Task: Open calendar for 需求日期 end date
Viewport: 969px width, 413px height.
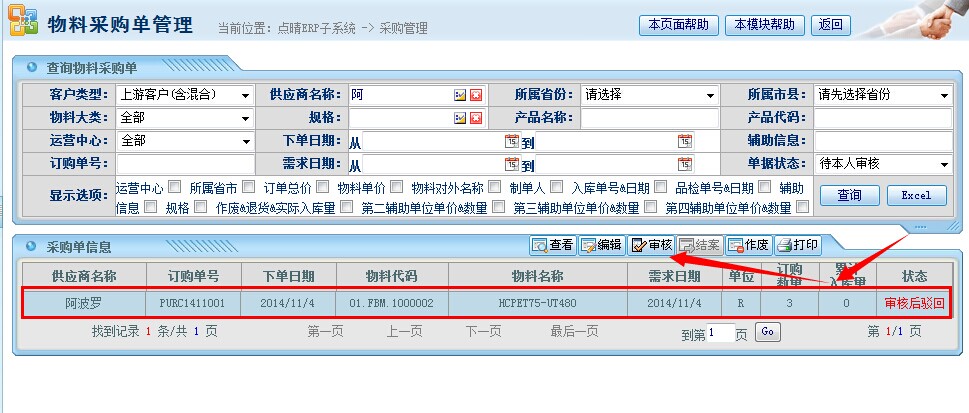Action: (x=684, y=164)
